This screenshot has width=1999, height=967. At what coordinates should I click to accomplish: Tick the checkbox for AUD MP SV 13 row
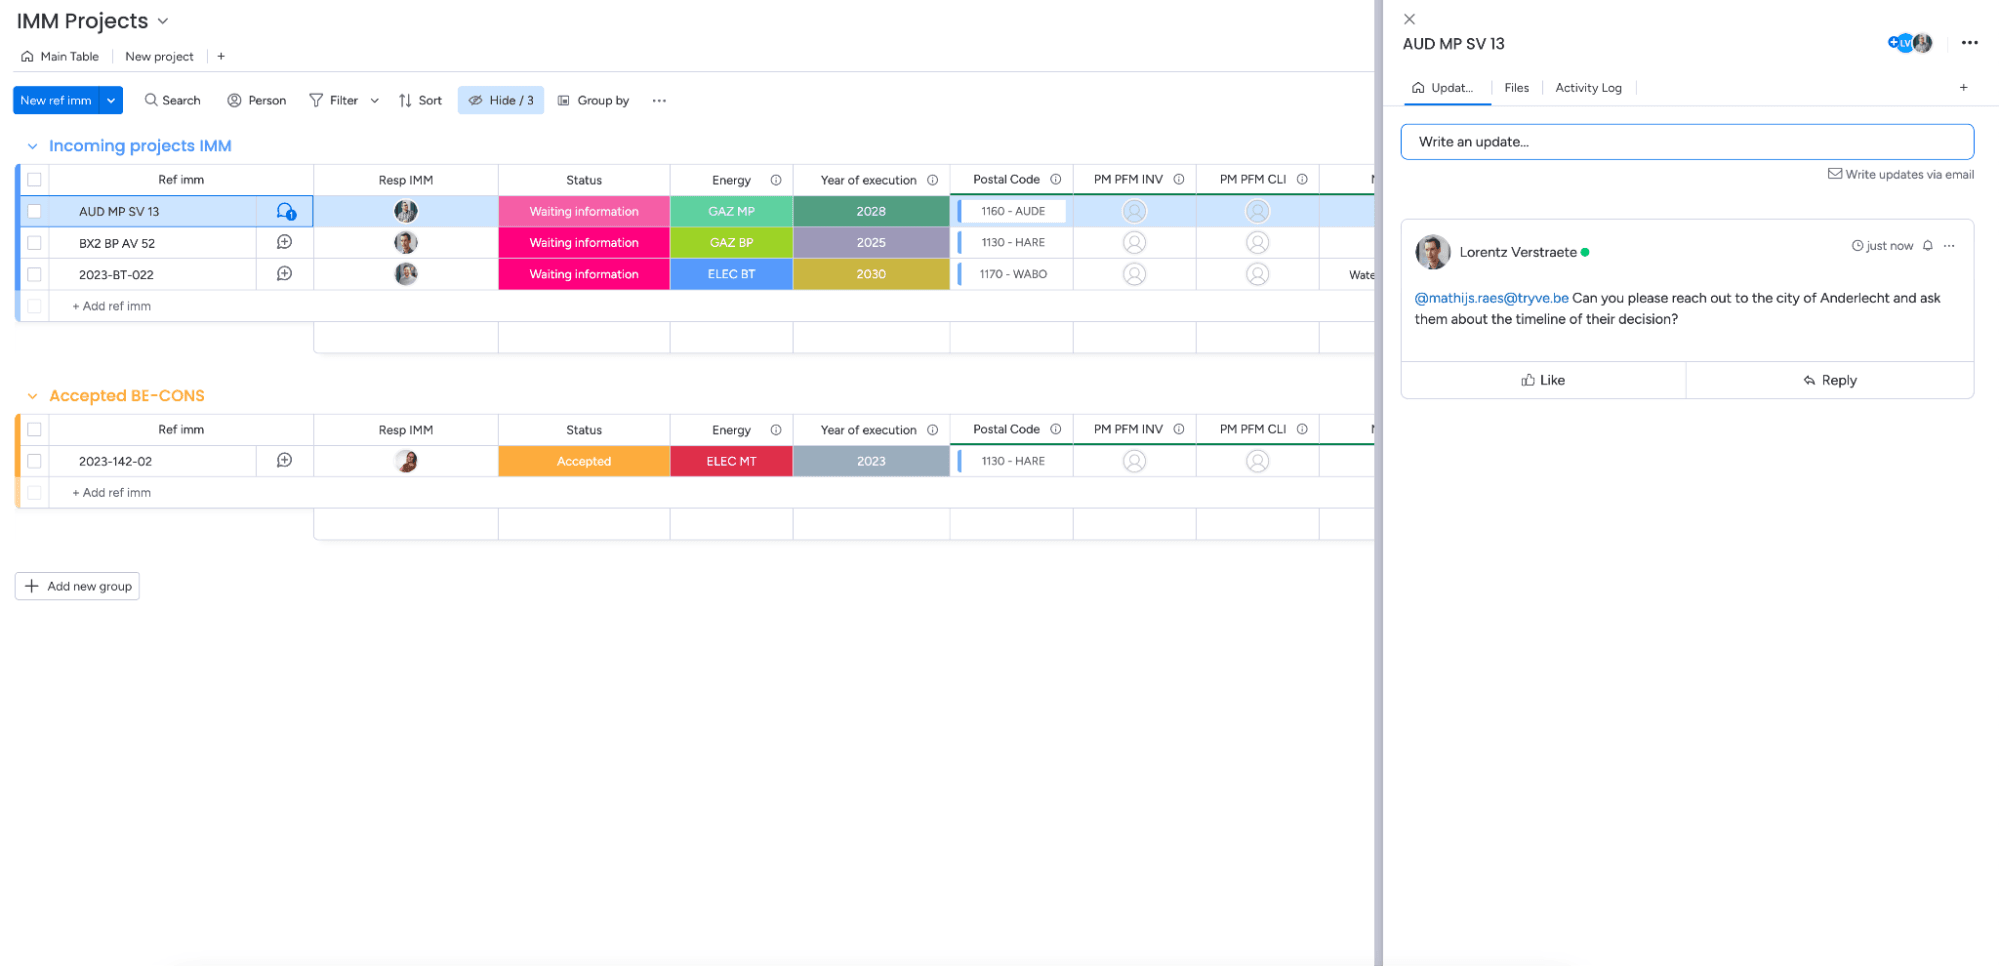pyautogui.click(x=34, y=212)
